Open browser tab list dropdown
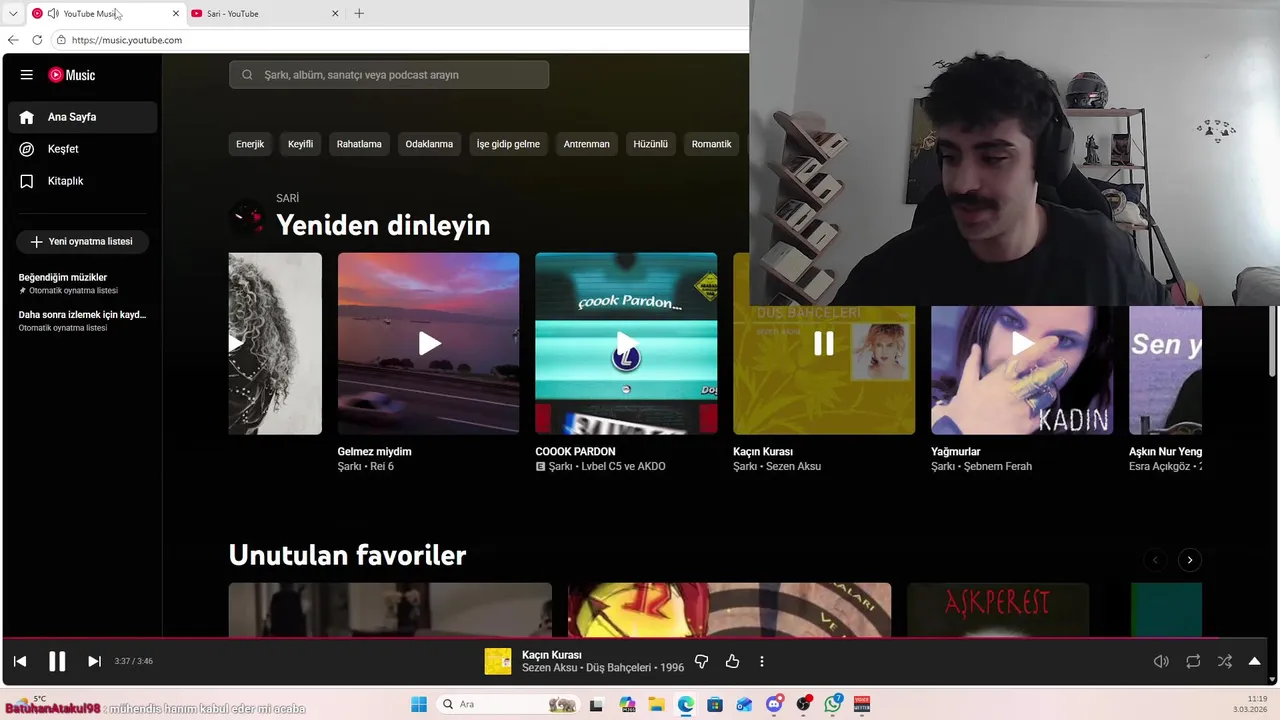The width and height of the screenshot is (1280, 720). pyautogui.click(x=12, y=13)
